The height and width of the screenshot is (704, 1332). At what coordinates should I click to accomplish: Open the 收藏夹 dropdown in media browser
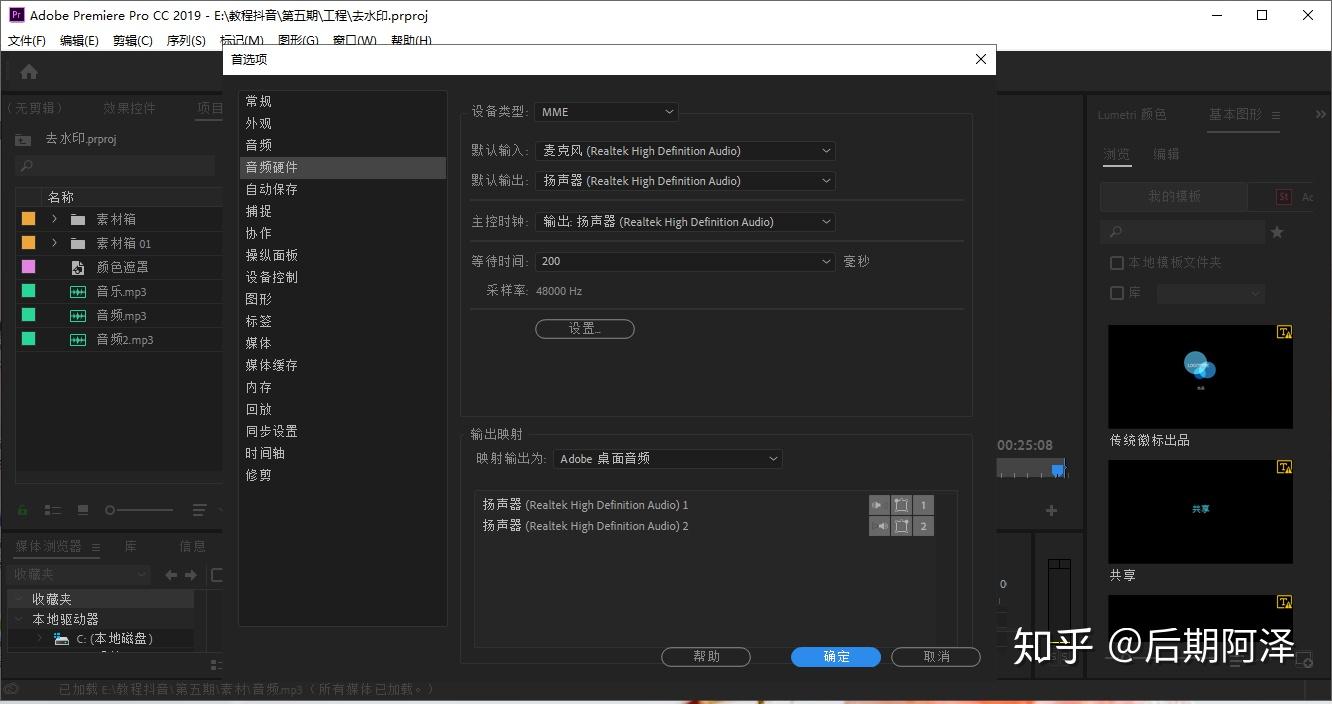(79, 574)
